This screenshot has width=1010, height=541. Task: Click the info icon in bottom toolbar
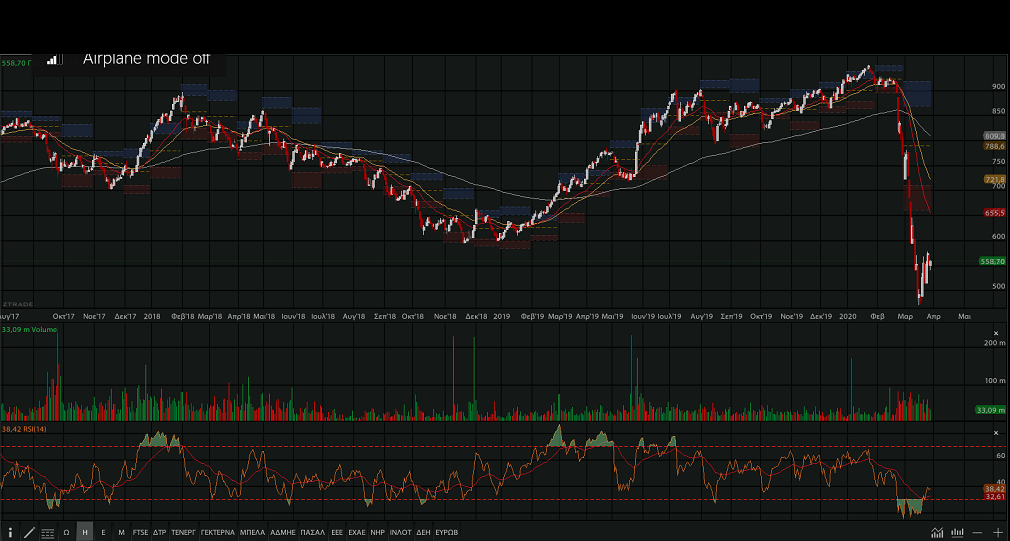pyautogui.click(x=10, y=532)
